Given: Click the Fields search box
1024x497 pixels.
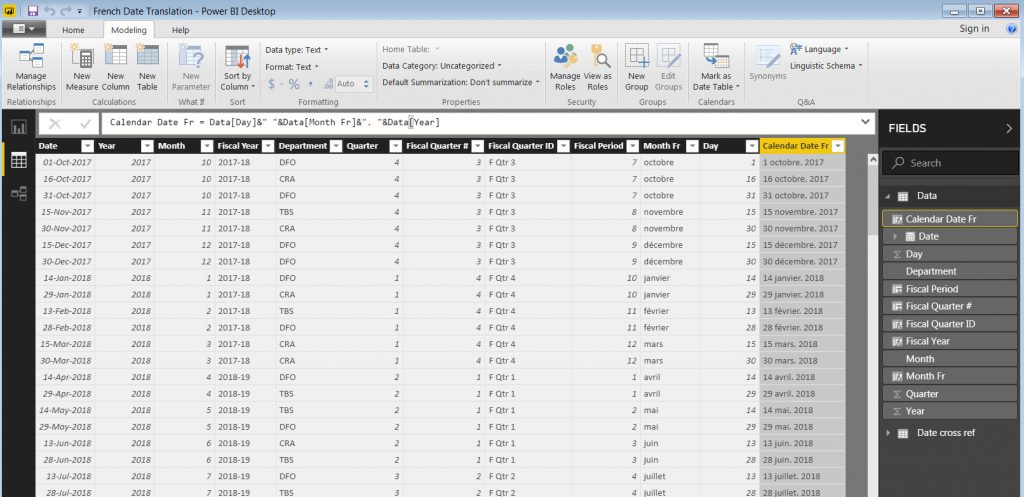Looking at the screenshot, I should 950,163.
